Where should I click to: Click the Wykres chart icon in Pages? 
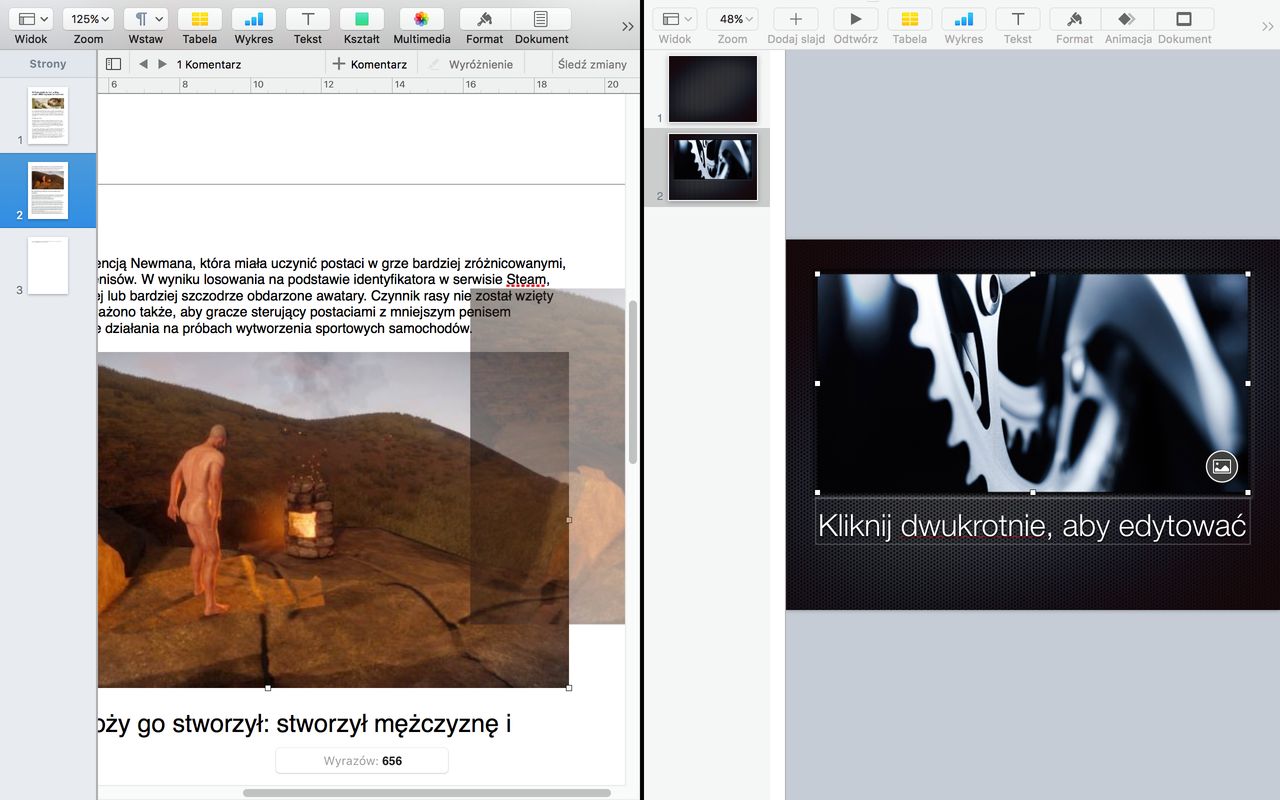(254, 20)
